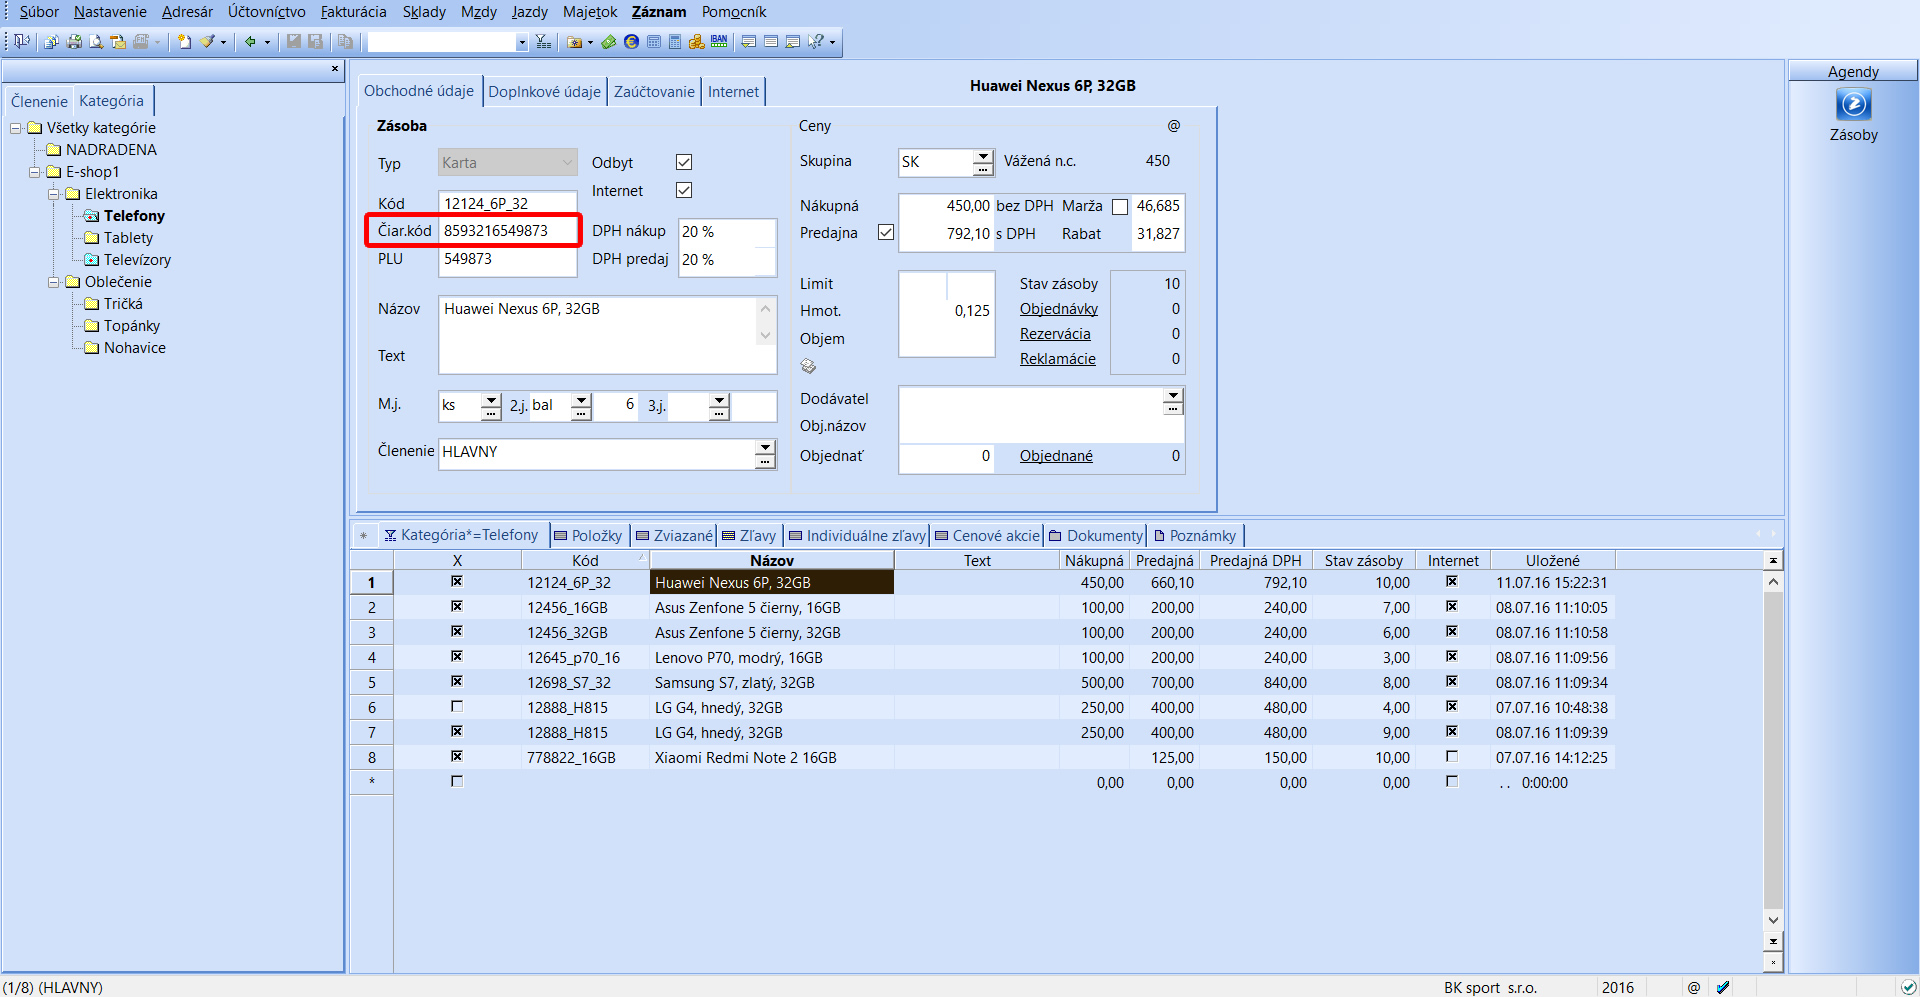Click the blue pen icon in status bar

[1722, 987]
